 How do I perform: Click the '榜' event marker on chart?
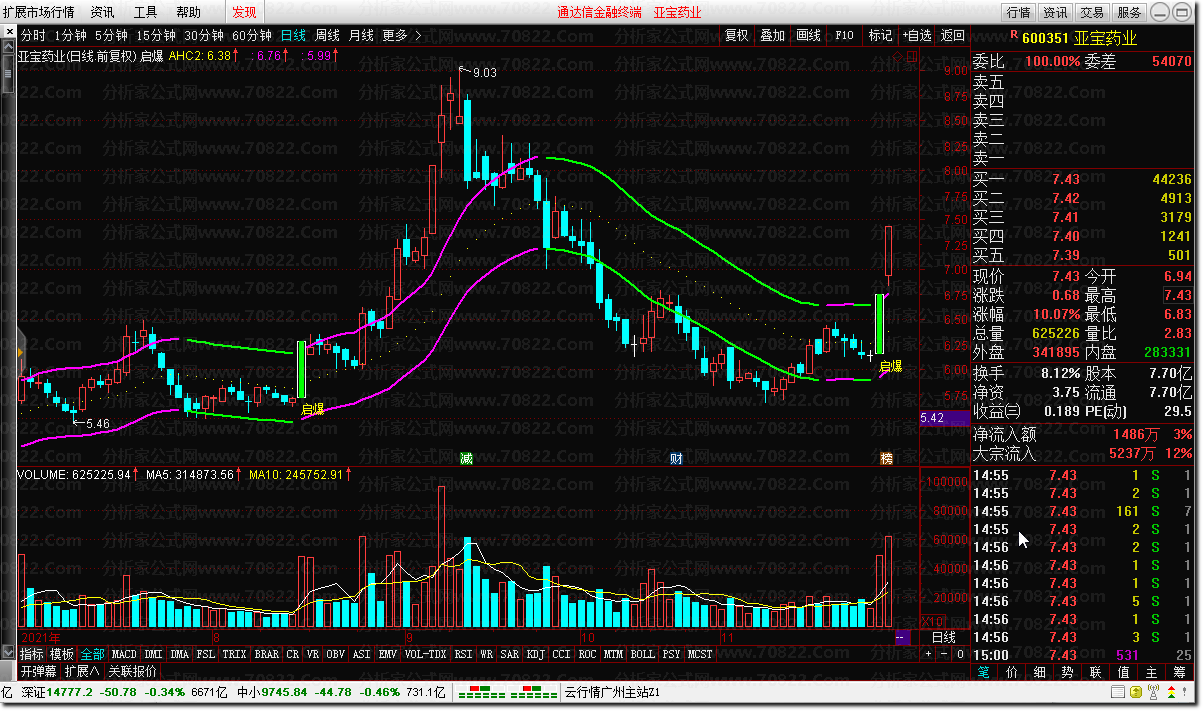click(886, 458)
